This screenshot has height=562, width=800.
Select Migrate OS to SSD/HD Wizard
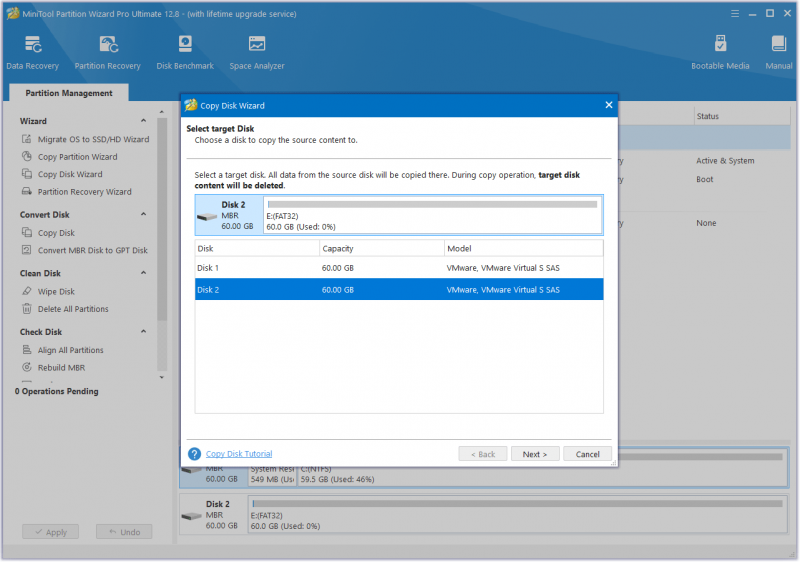click(x=86, y=139)
